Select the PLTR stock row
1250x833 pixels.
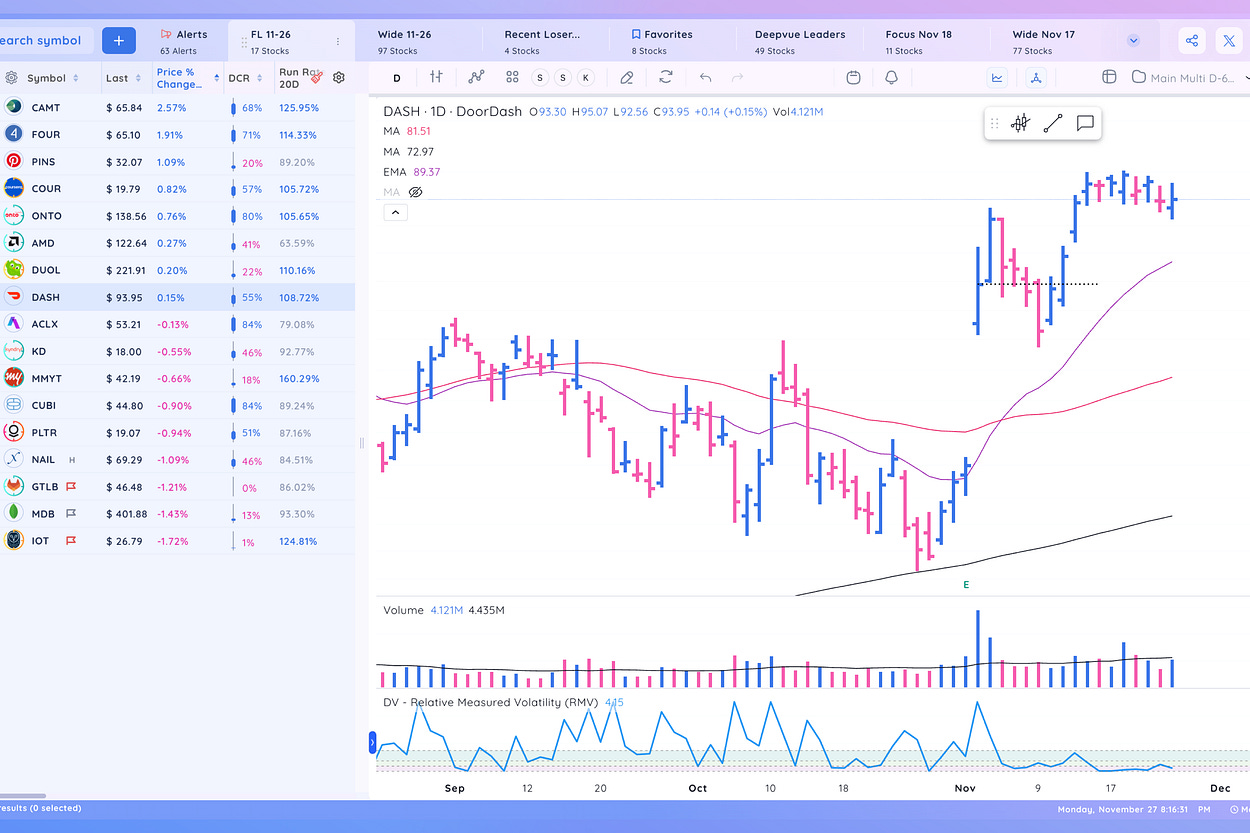[177, 432]
